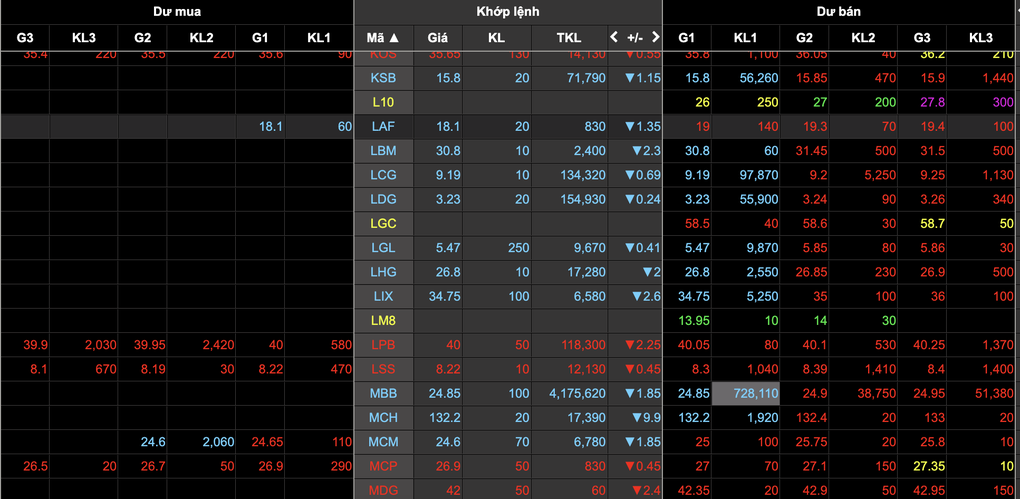This screenshot has width=1020, height=499.
Task: Click the down arrow in MCH's change cell
Action: point(630,416)
